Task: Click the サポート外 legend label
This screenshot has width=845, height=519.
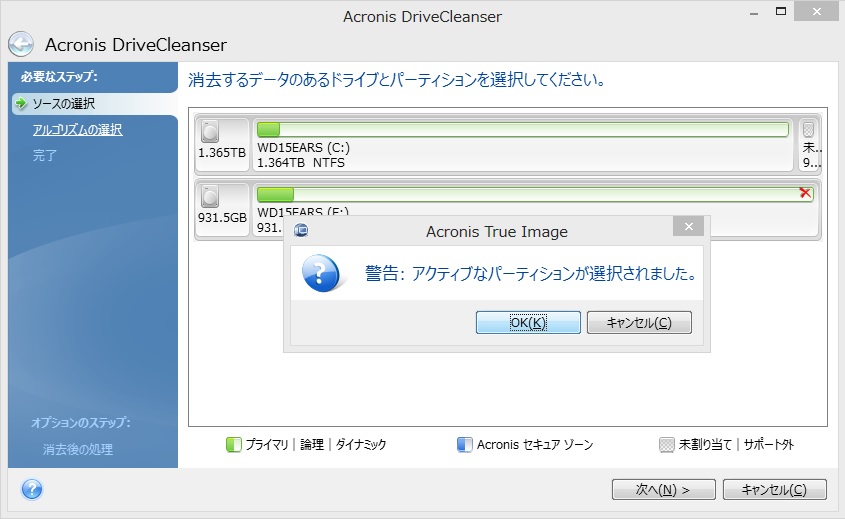Action: coord(769,445)
